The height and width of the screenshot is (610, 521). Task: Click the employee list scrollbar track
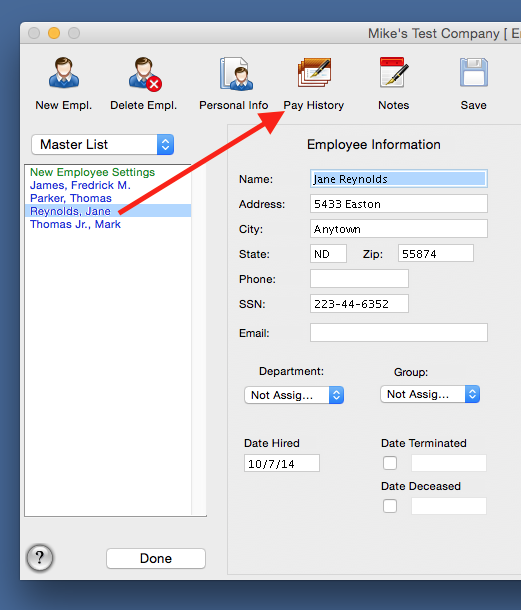[198, 340]
